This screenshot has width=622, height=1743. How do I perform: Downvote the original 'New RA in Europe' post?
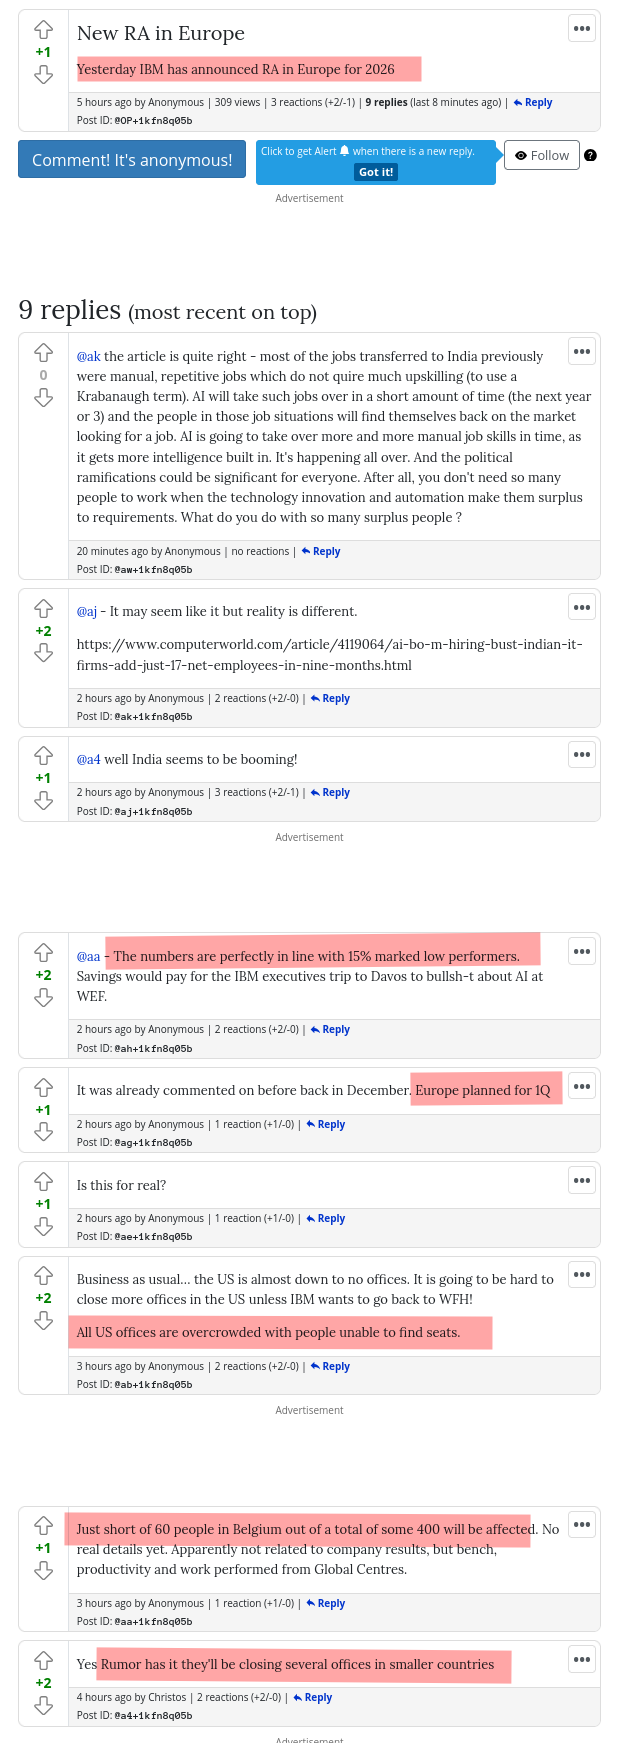[x=43, y=75]
